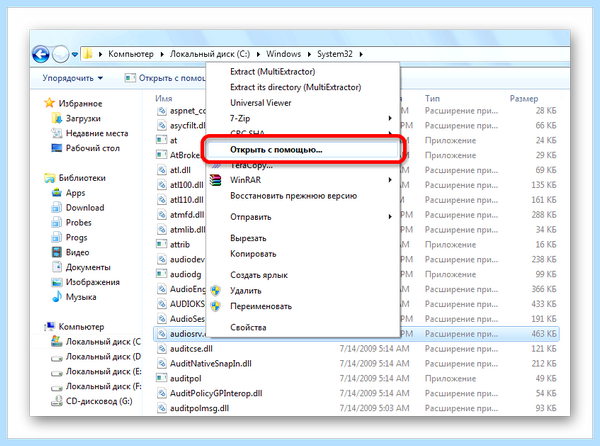Choose Extract (MultiExtractor) from context menu
This screenshot has width=600, height=446.
272,72
